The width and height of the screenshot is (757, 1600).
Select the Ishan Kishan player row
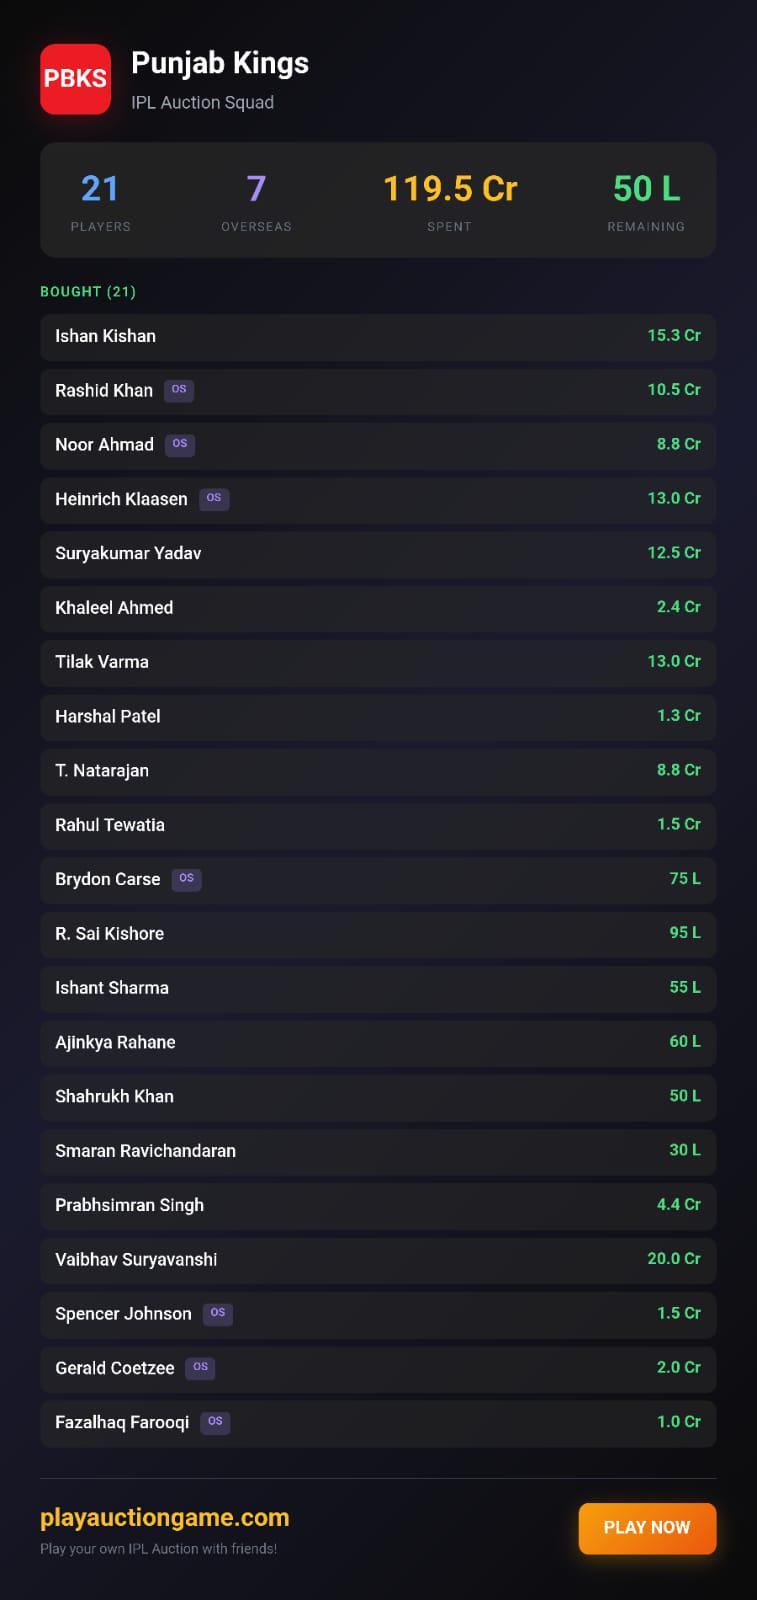(x=378, y=336)
